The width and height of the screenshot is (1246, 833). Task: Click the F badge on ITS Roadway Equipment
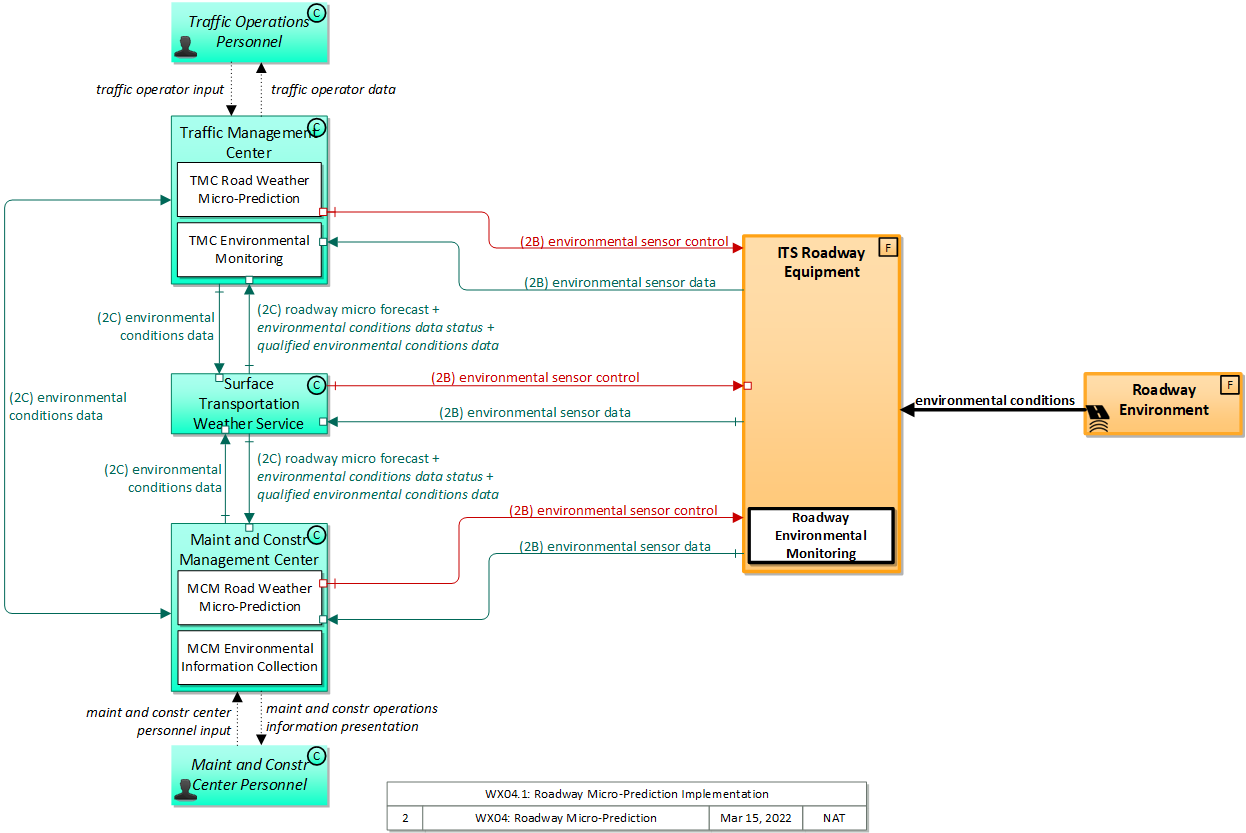pyautogui.click(x=887, y=247)
